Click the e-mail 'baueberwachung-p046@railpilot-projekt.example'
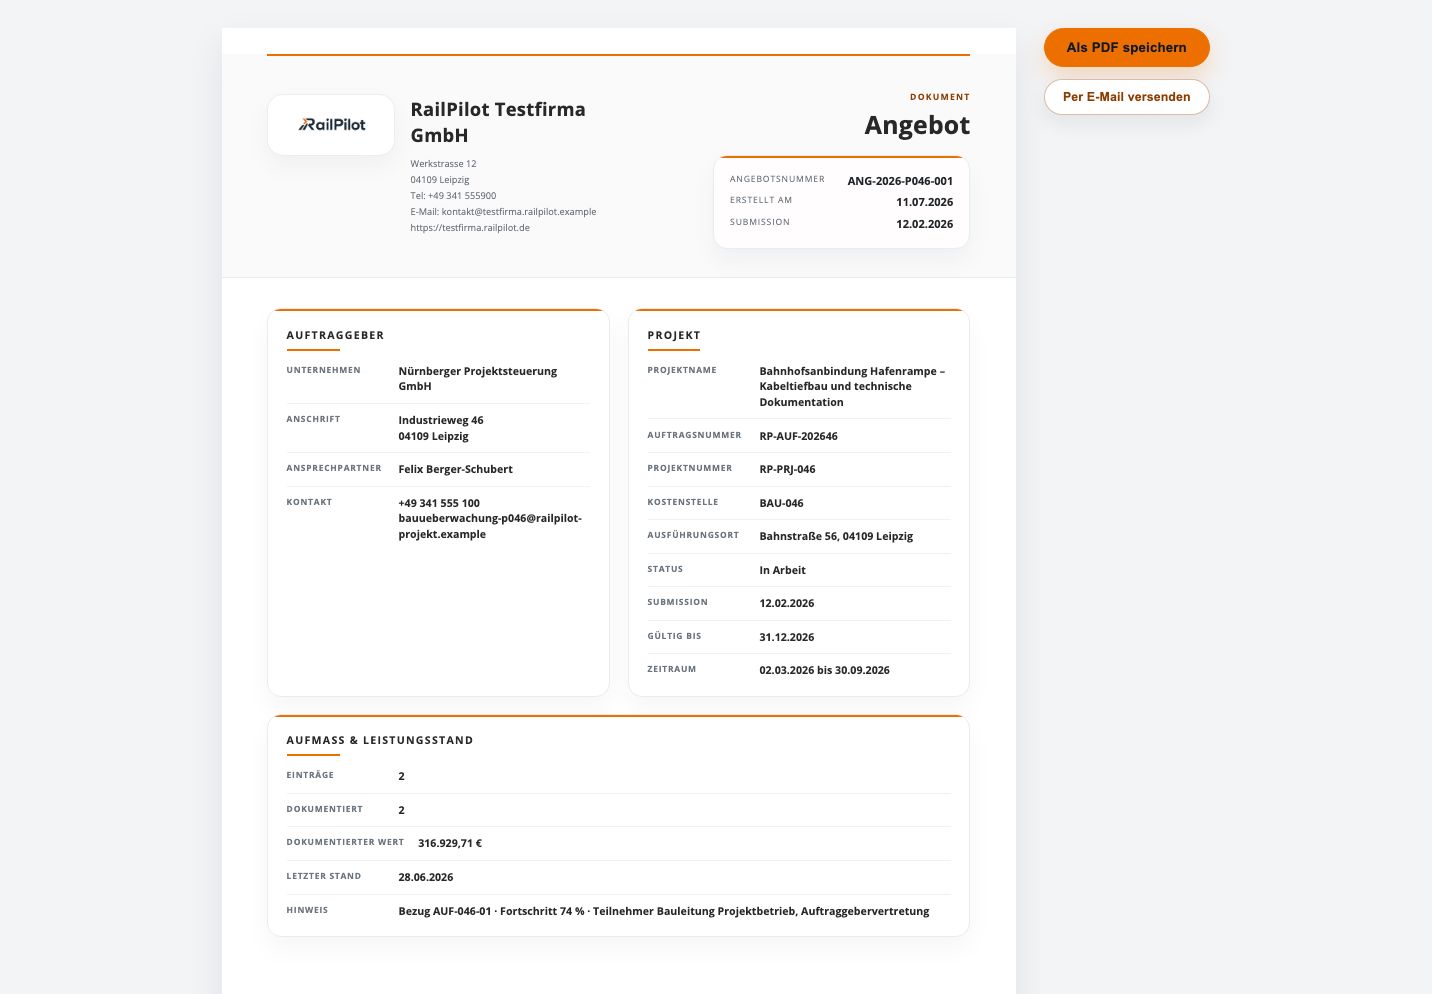Image resolution: width=1432 pixels, height=994 pixels. tap(490, 526)
